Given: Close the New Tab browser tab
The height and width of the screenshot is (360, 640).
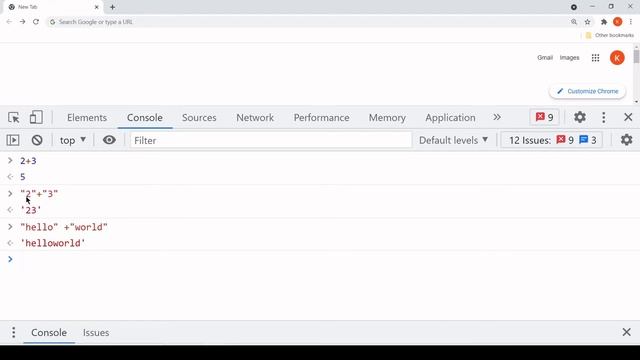Looking at the screenshot, I should (x=97, y=7).
